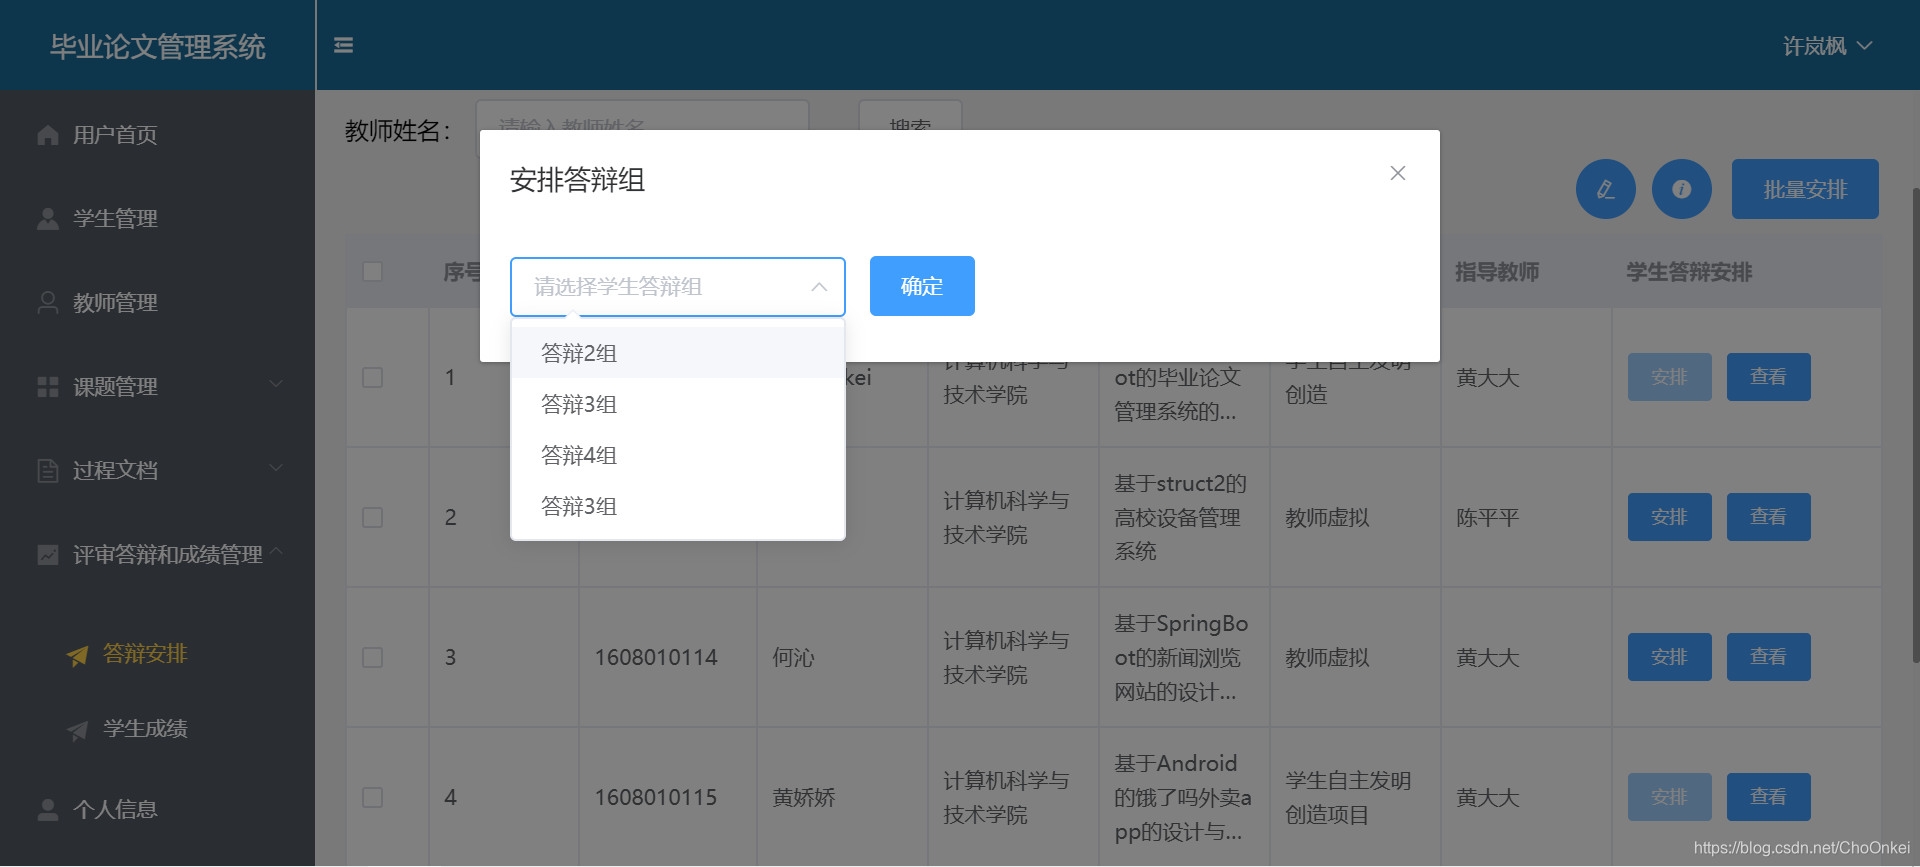Click topic 基于struct2的高校设备管理系统
Image resolution: width=1920 pixels, height=867 pixels.
pyautogui.click(x=1180, y=517)
